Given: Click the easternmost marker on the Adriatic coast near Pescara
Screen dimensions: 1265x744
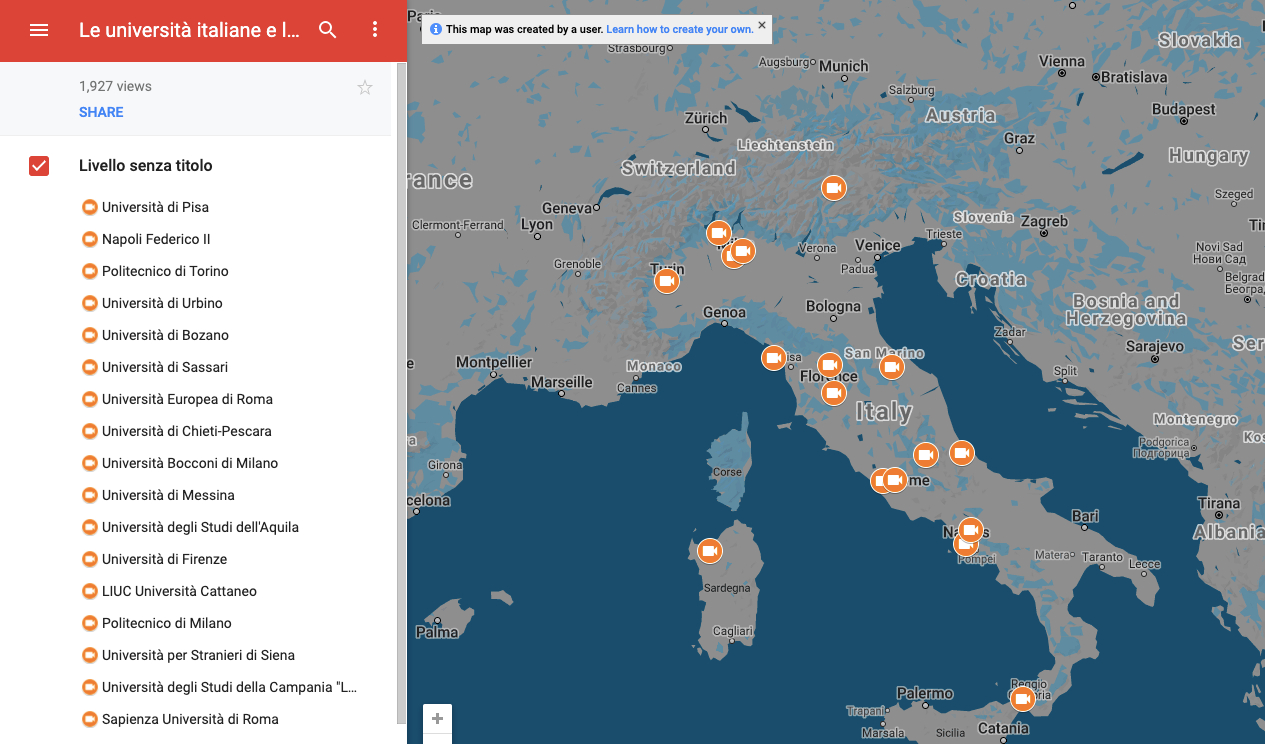Looking at the screenshot, I should tap(961, 454).
